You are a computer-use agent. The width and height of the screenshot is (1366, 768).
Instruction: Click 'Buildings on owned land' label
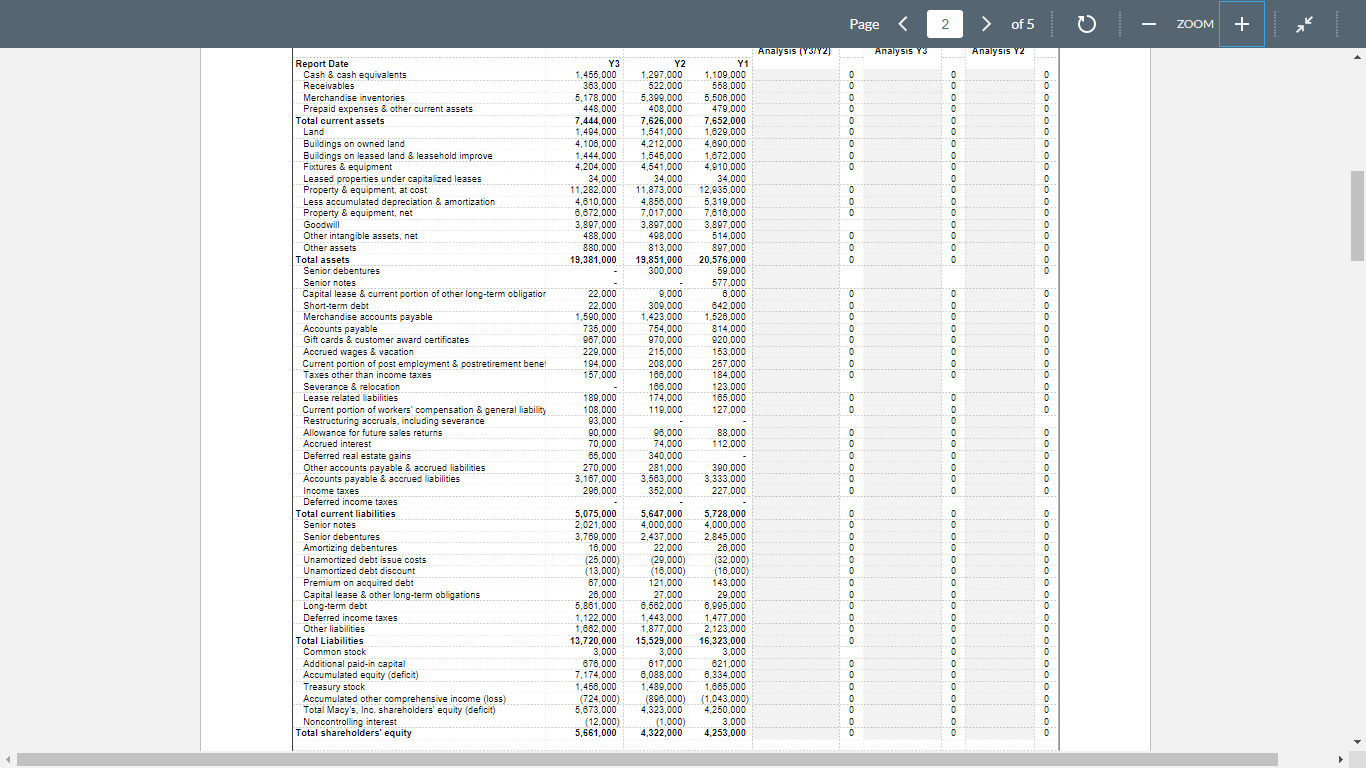click(x=354, y=144)
